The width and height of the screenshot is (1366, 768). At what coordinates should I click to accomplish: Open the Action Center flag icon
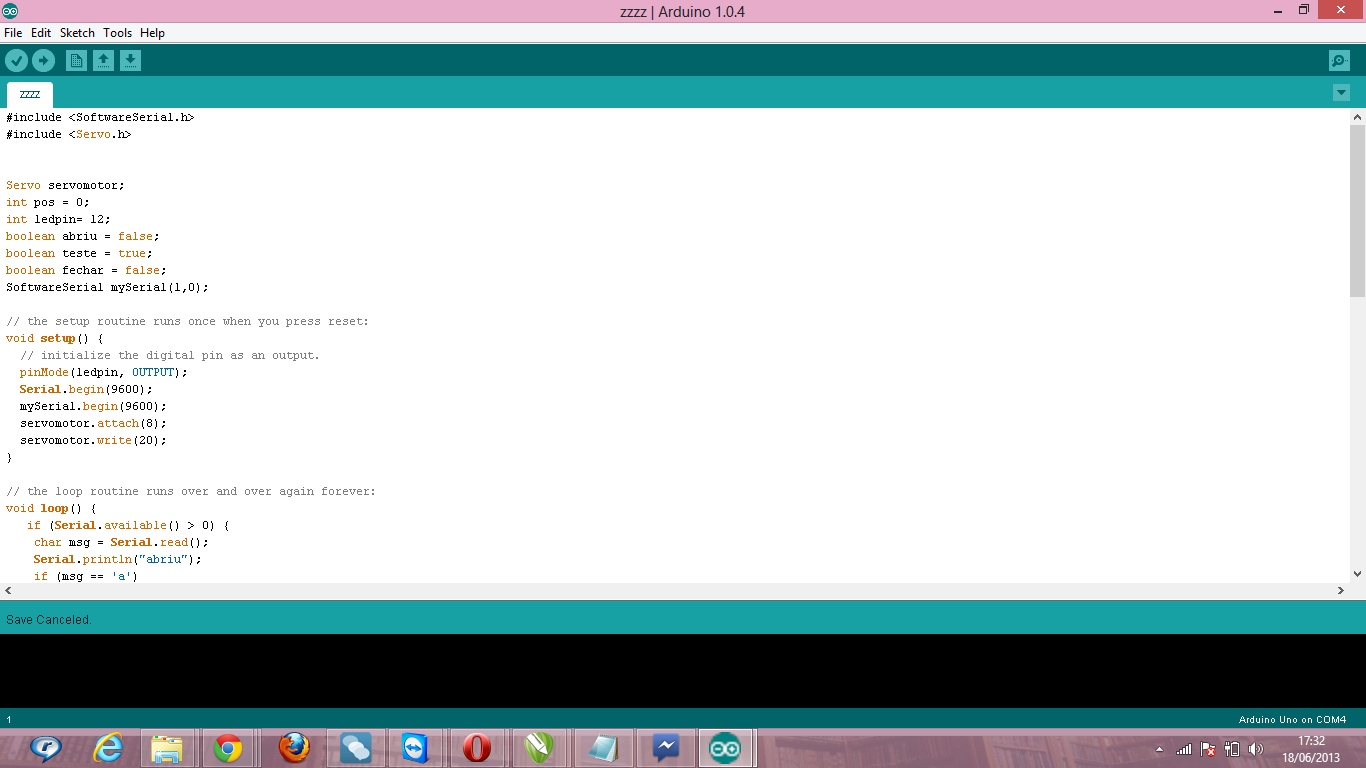[x=1208, y=749]
